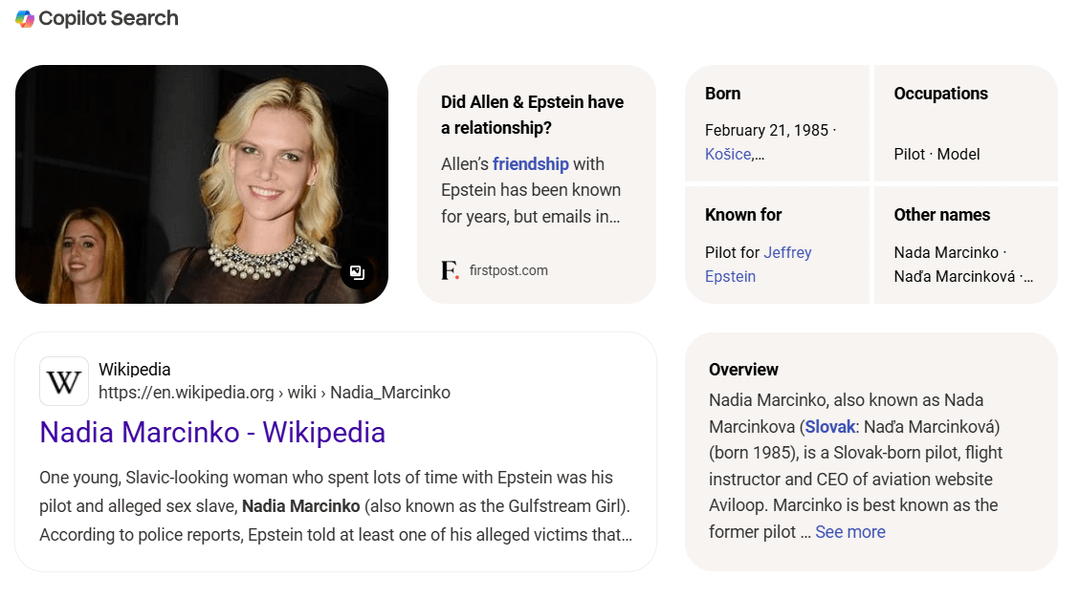Open the 'Nadia Marcinko - Wikipedia' result title

[212, 432]
